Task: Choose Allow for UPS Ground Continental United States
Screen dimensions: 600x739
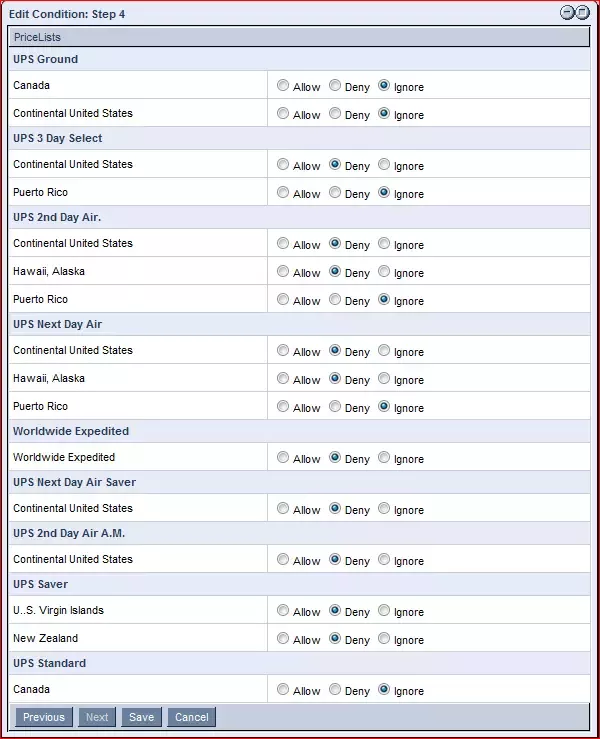Action: click(283, 113)
